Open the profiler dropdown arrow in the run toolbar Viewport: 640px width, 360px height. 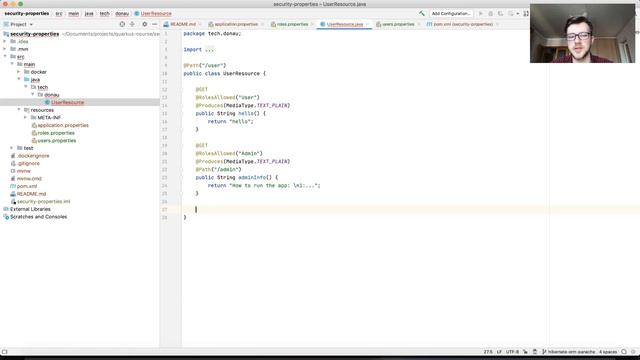pyautogui.click(x=518, y=13)
